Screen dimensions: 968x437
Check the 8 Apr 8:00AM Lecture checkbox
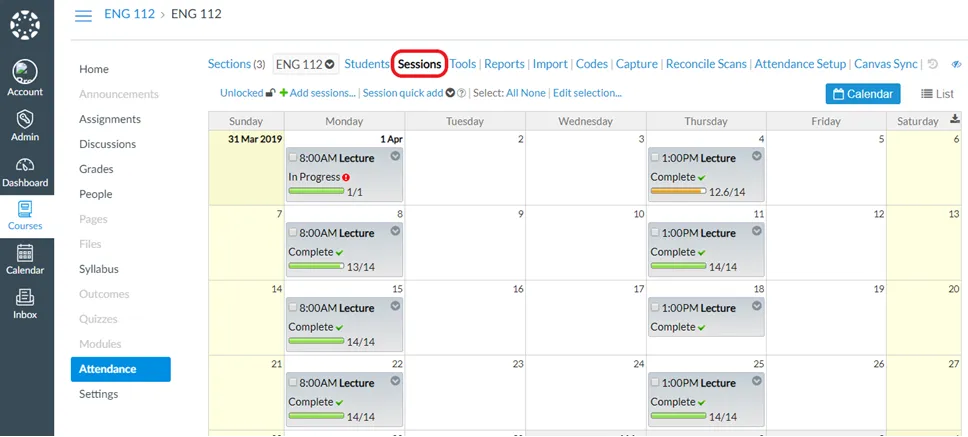click(x=293, y=233)
